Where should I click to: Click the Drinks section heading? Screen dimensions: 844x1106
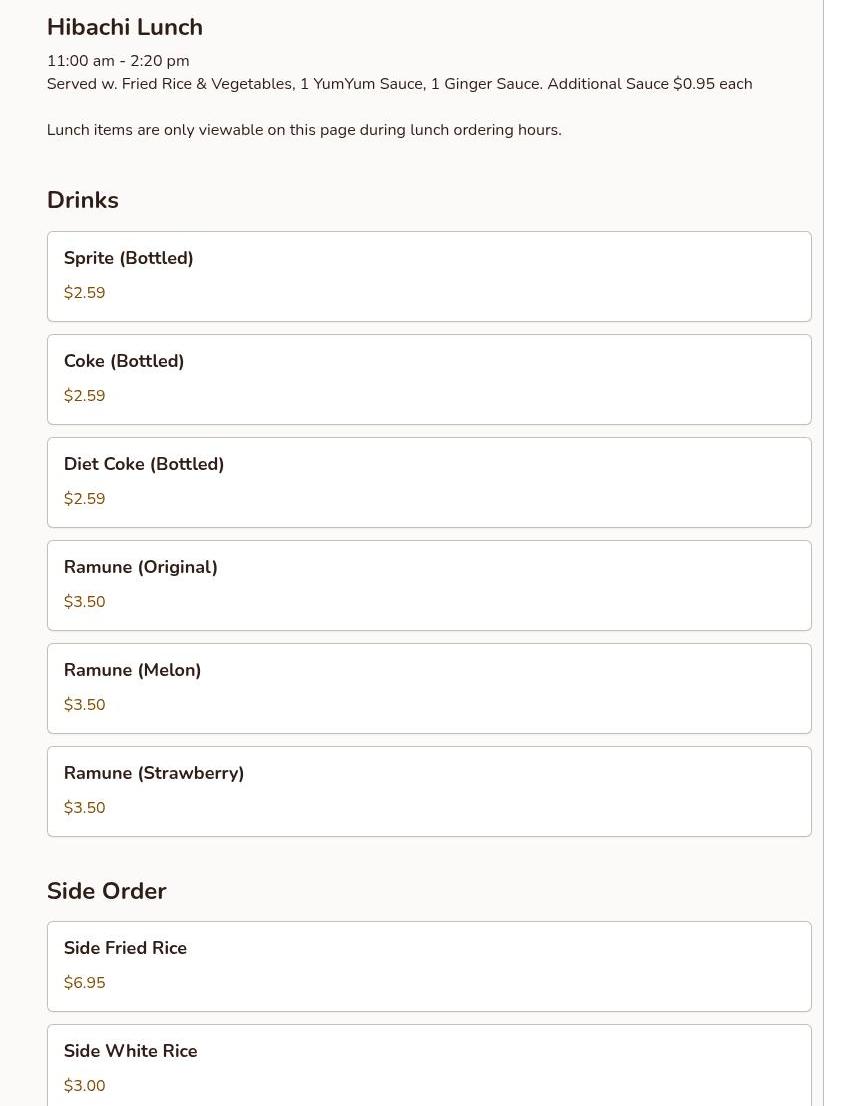click(x=83, y=200)
